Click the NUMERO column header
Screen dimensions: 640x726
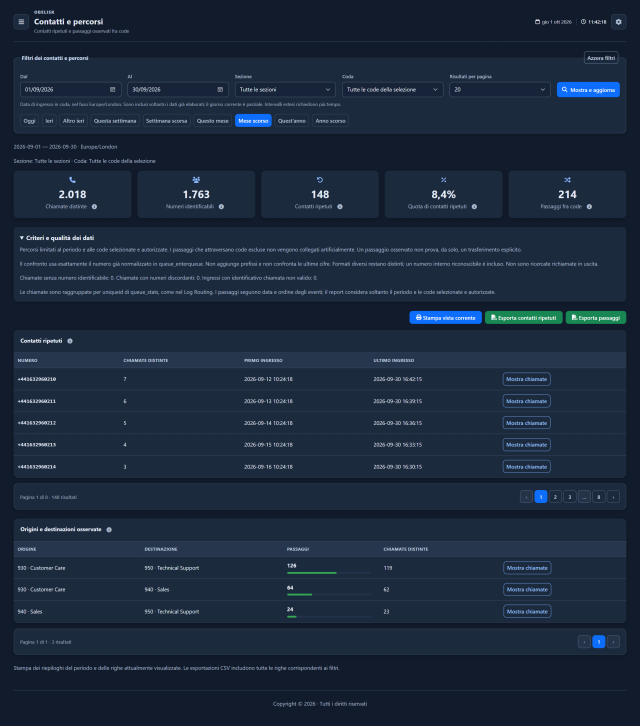pos(27,361)
